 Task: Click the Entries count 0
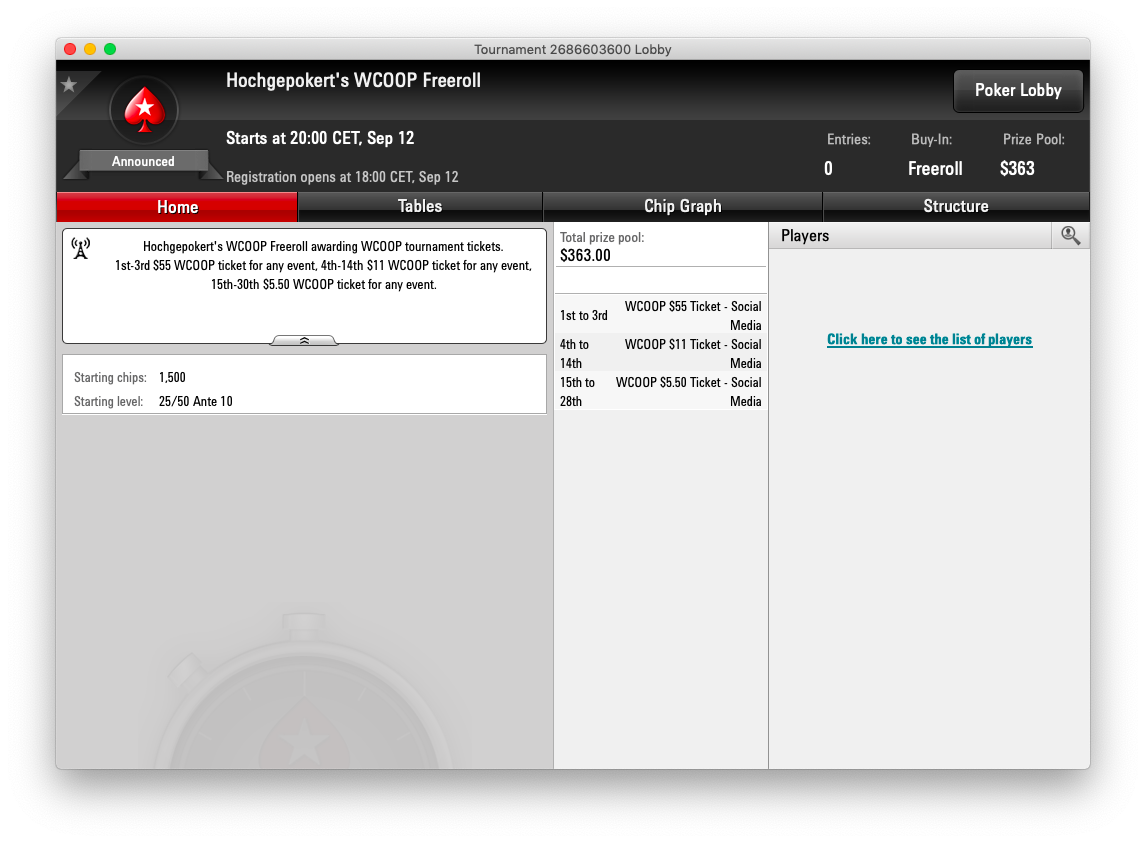coord(828,169)
